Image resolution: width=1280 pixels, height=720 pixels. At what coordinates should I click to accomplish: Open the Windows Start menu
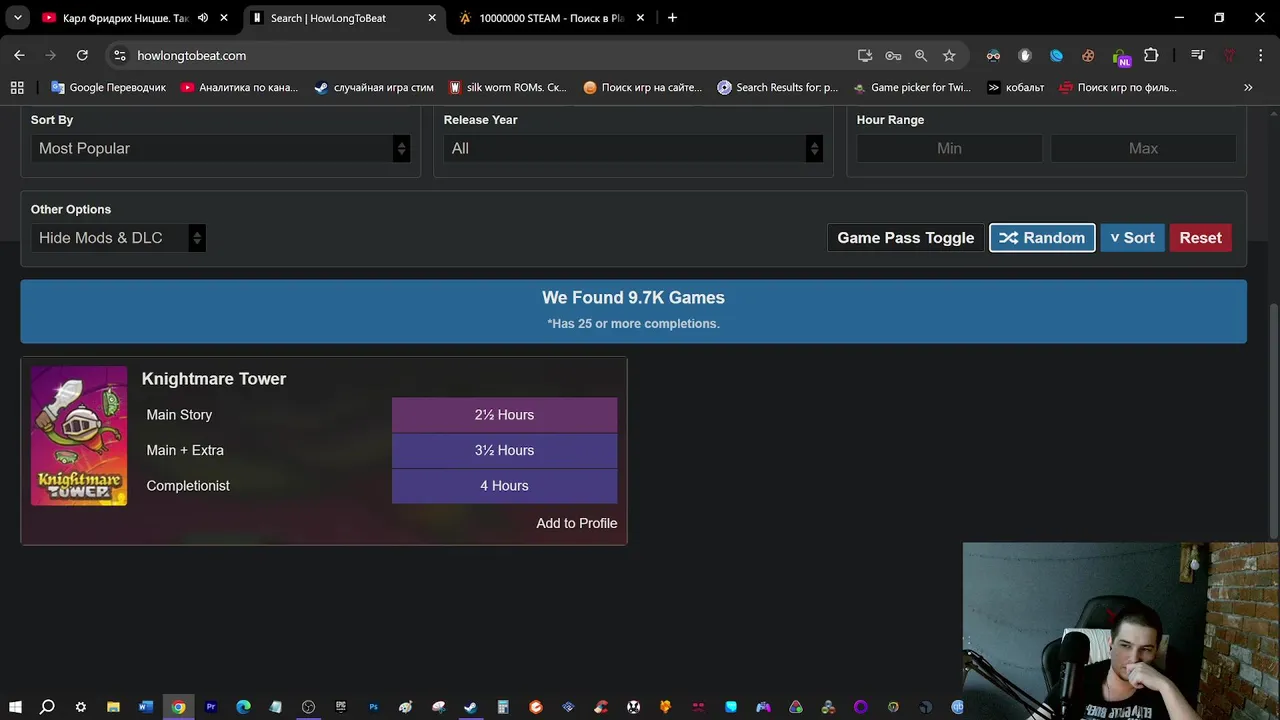pos(15,707)
